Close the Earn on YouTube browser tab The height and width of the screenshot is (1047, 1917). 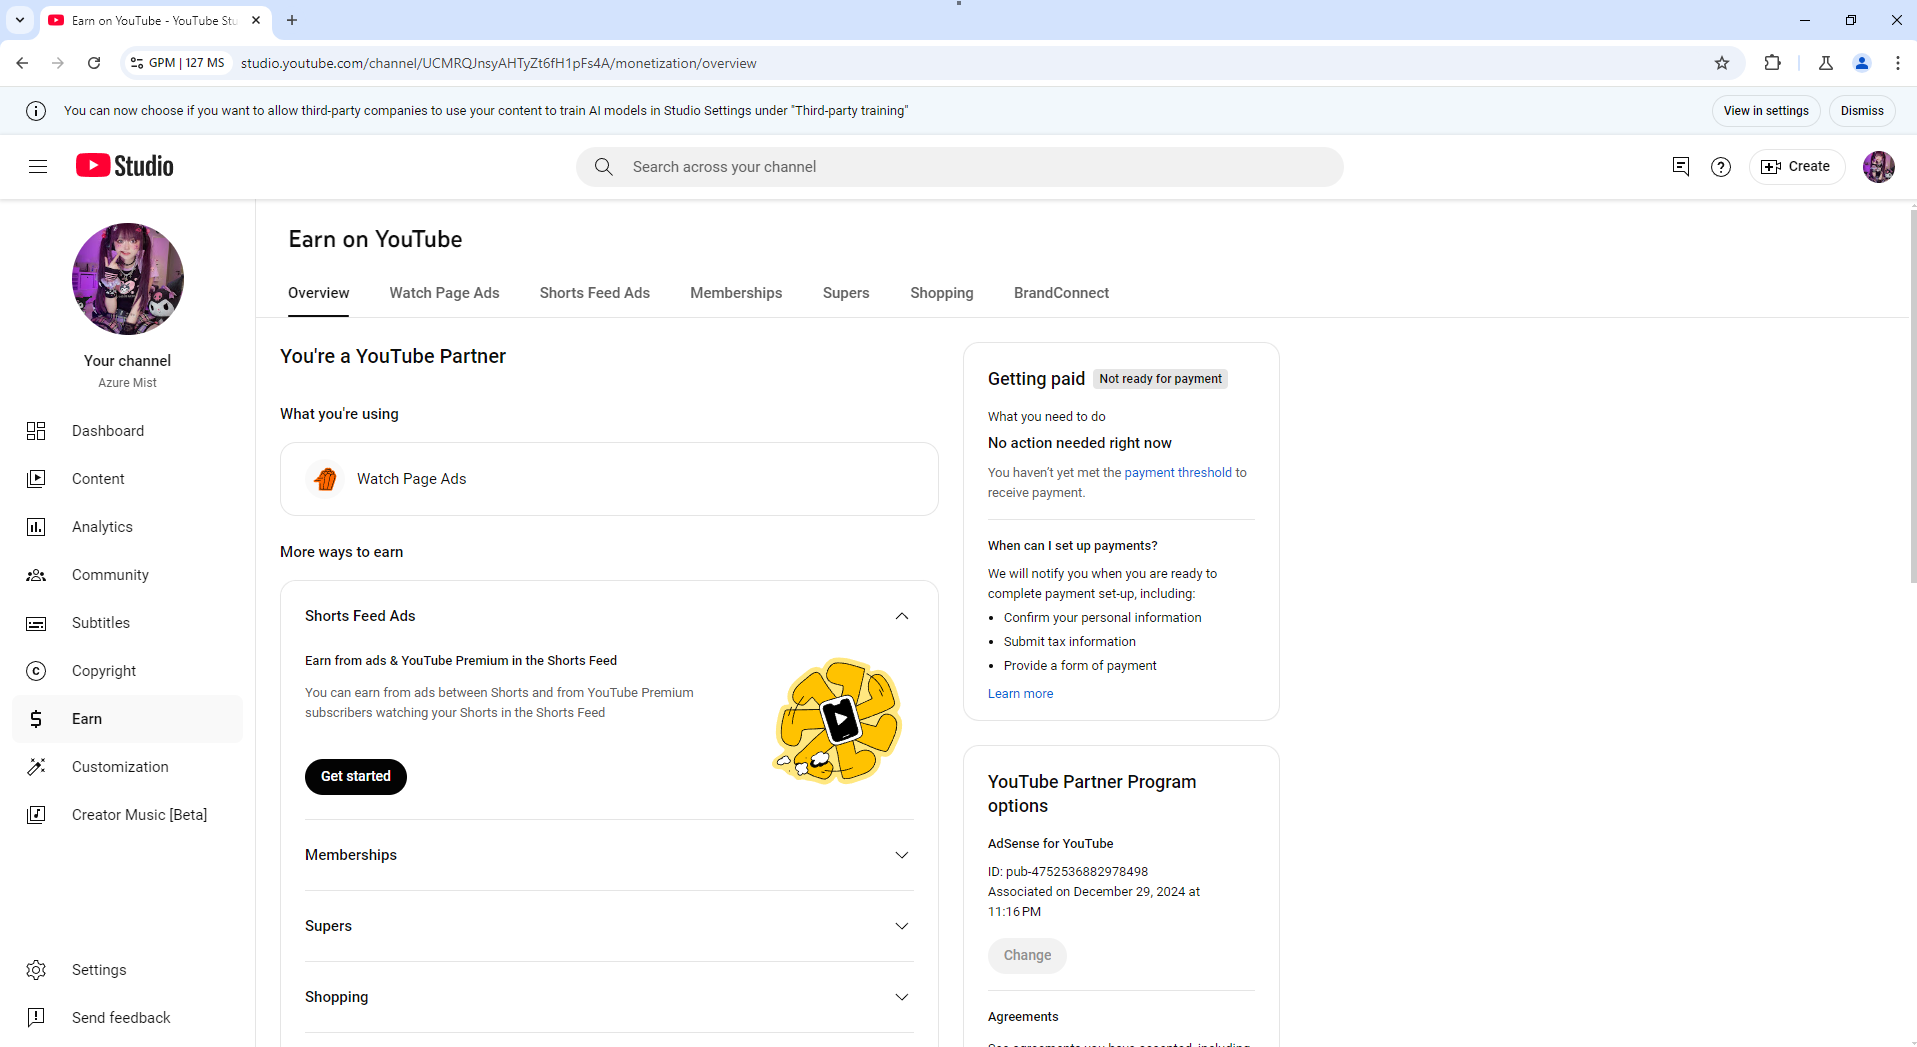(256, 20)
